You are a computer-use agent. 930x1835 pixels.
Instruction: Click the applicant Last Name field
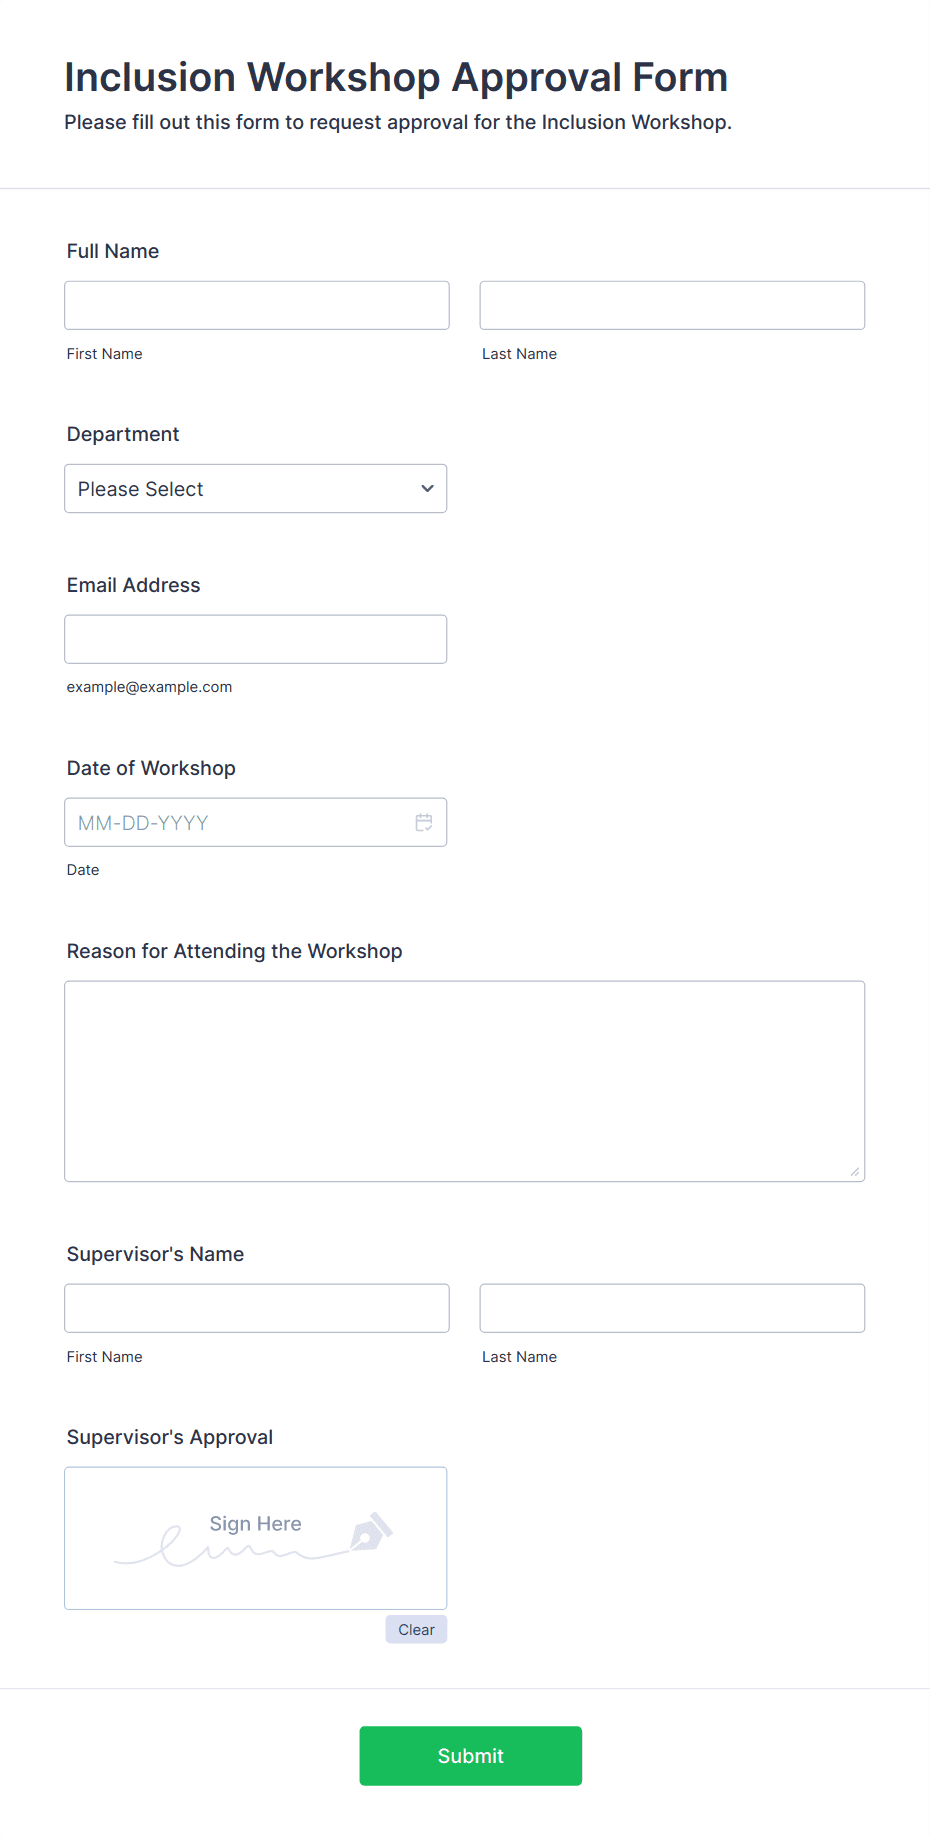click(x=672, y=305)
